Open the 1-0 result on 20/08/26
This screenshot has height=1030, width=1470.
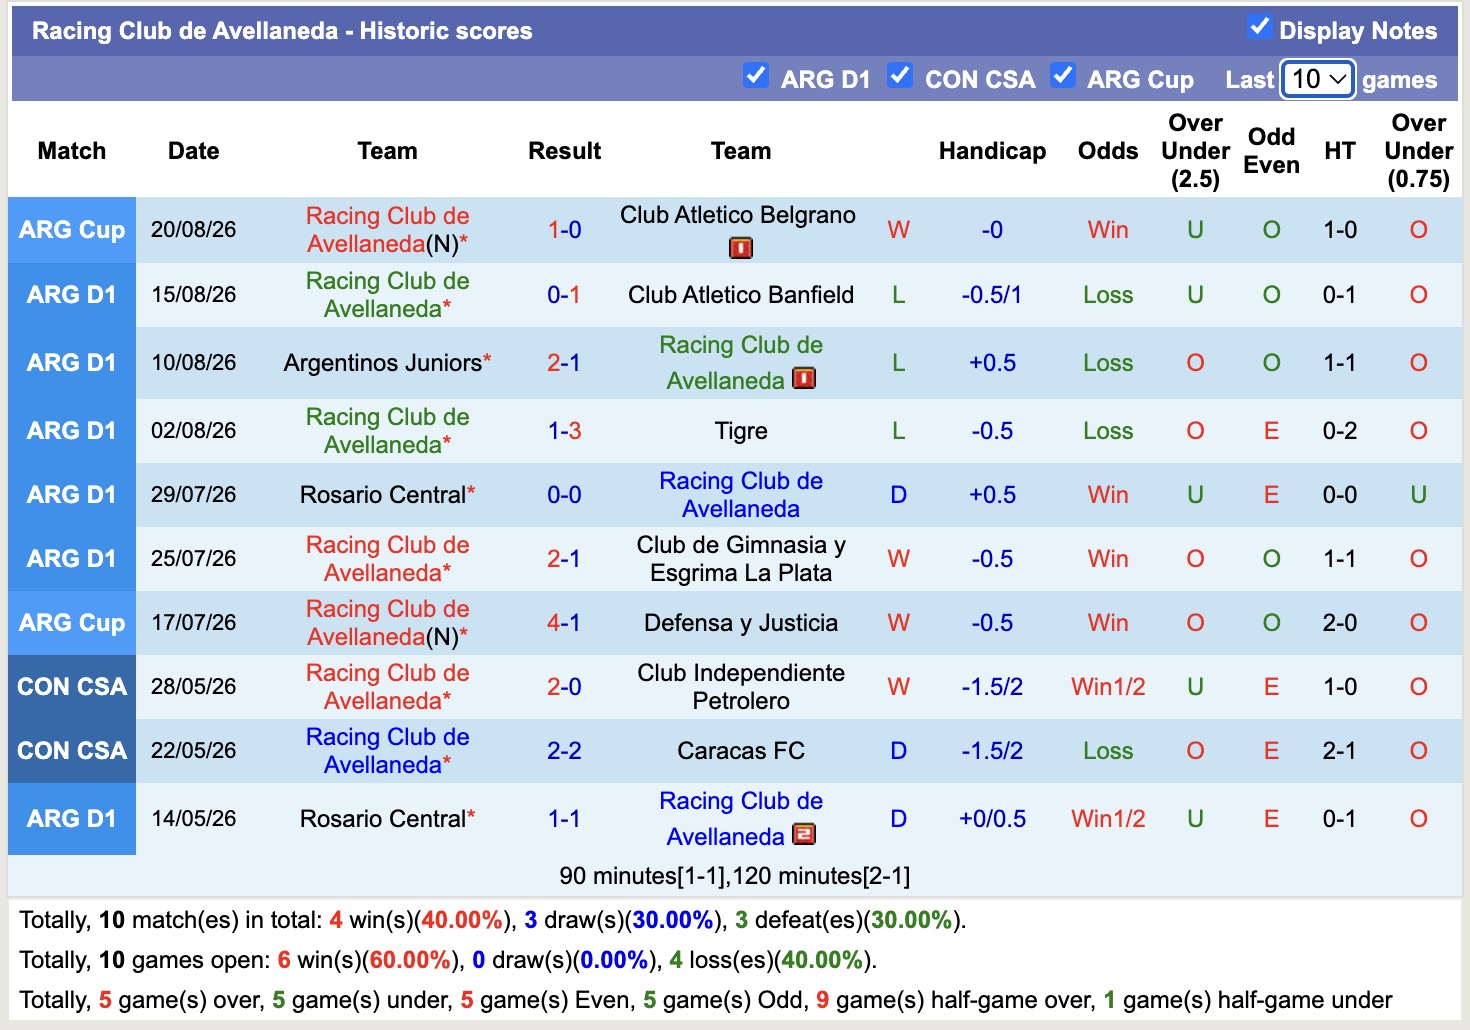(x=564, y=230)
